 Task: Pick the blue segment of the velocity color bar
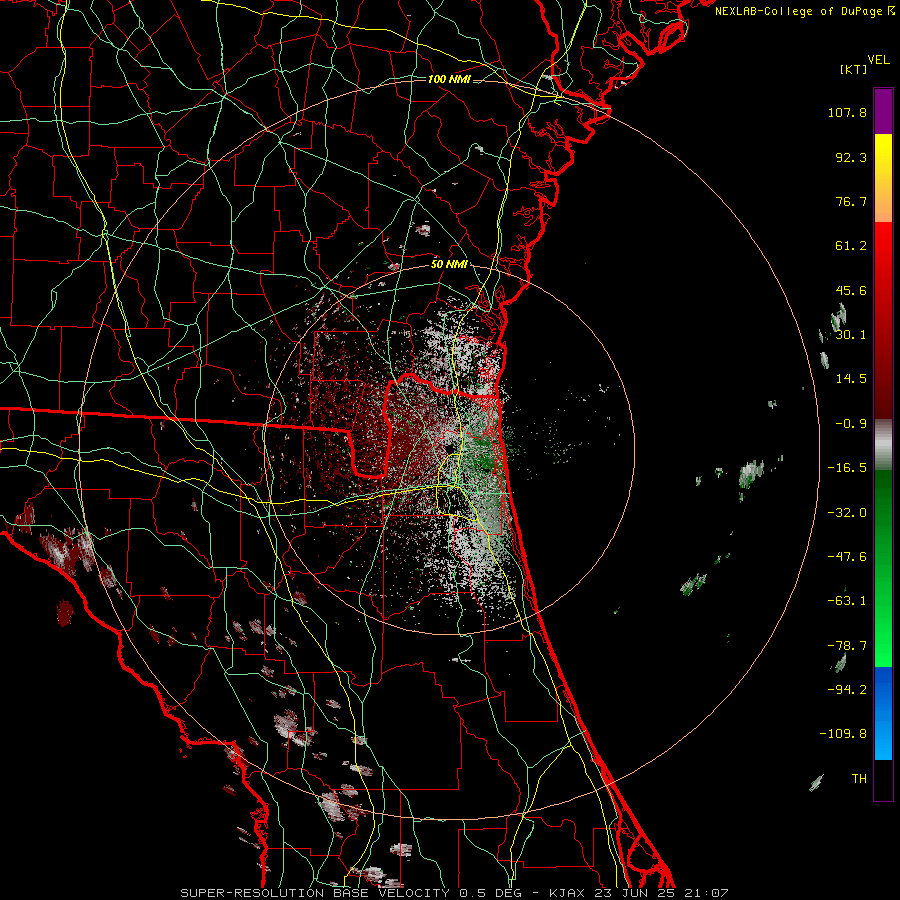tap(883, 713)
